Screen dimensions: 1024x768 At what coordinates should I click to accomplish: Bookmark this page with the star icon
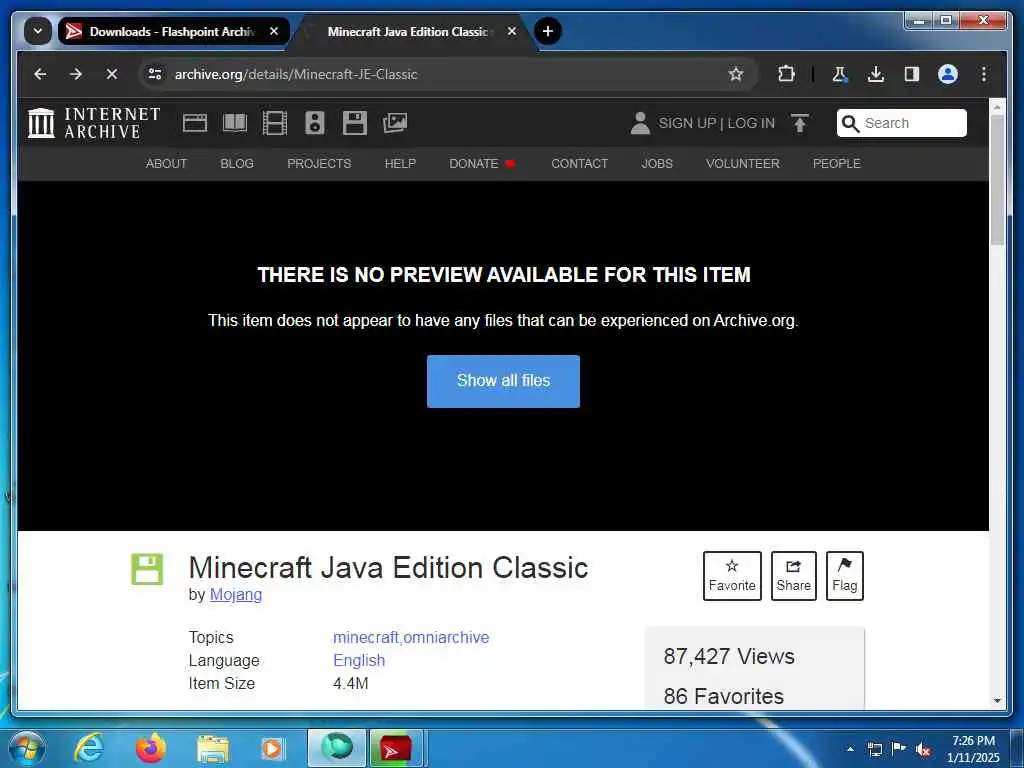736,74
